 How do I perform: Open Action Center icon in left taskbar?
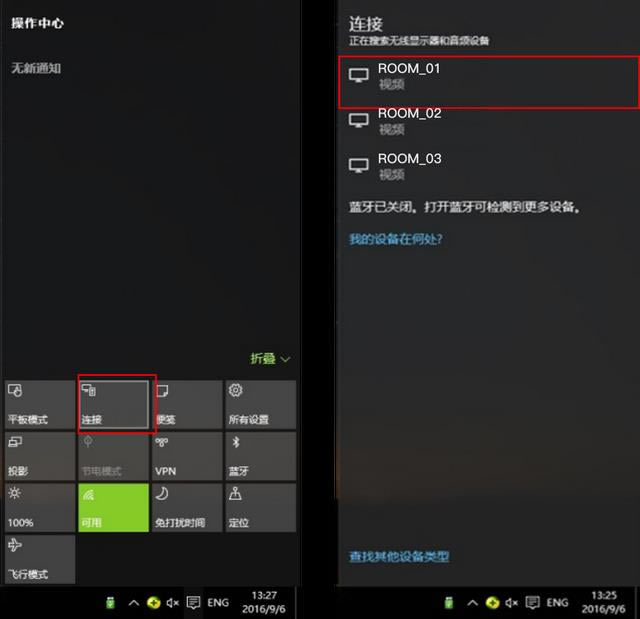pos(193,602)
